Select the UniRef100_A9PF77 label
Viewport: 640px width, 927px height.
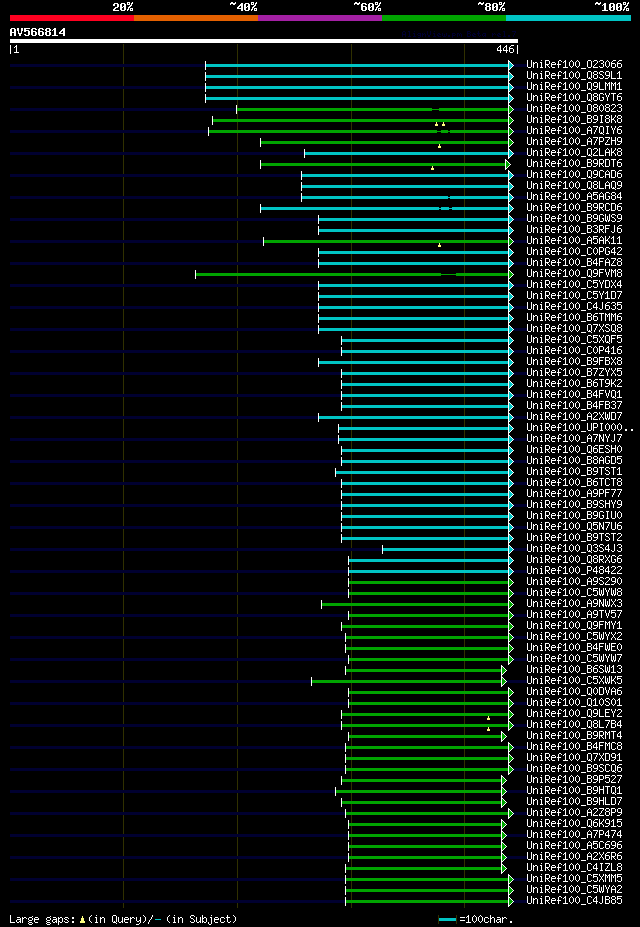pyautogui.click(x=574, y=493)
